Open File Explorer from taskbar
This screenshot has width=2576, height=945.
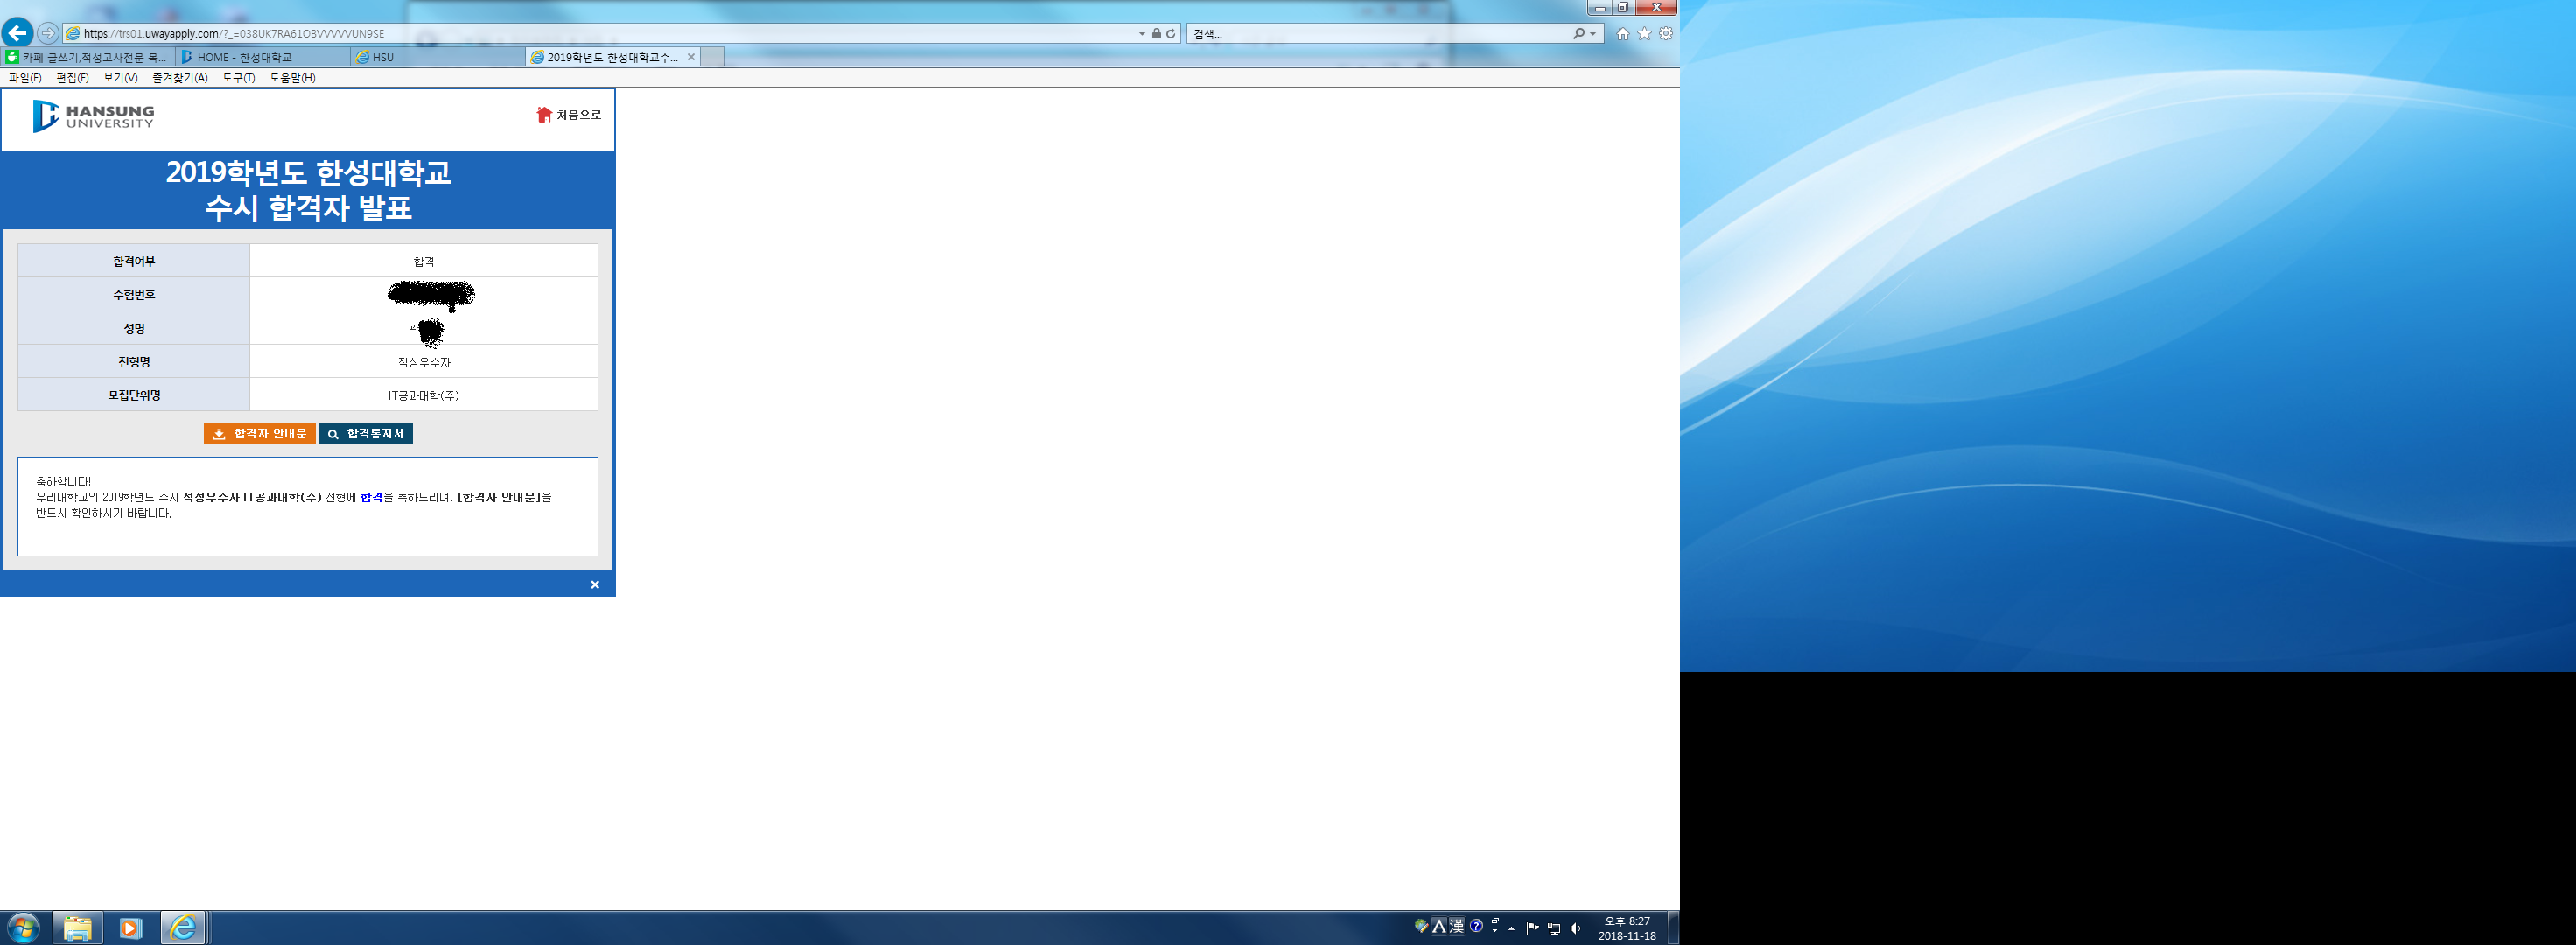[x=77, y=928]
